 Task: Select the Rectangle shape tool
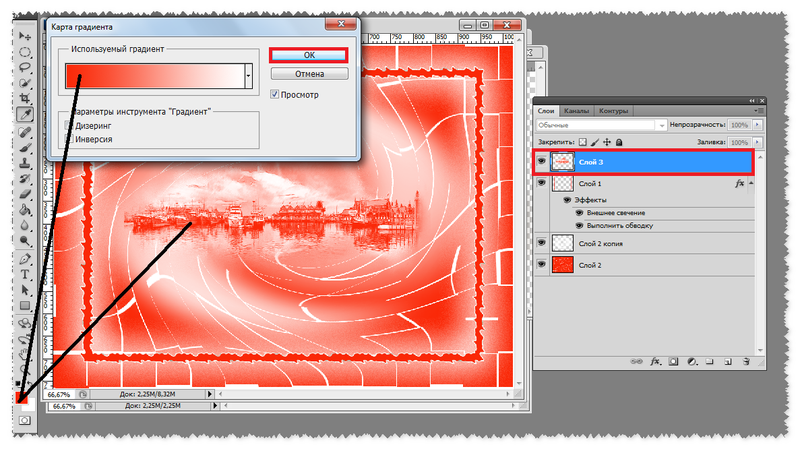[x=24, y=306]
